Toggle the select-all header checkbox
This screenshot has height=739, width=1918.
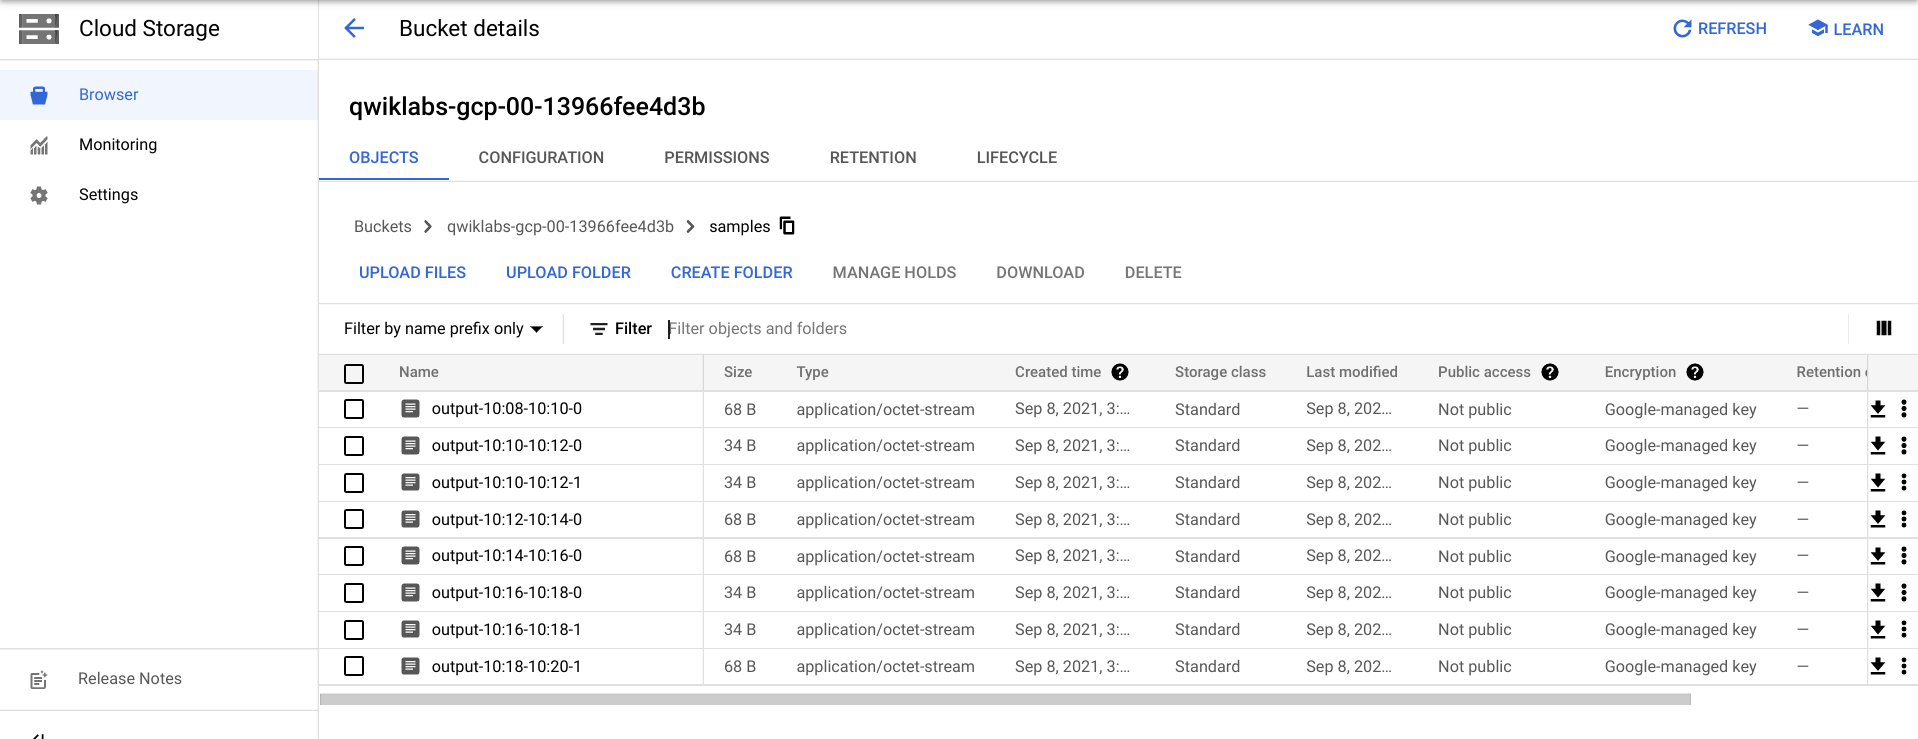354,373
